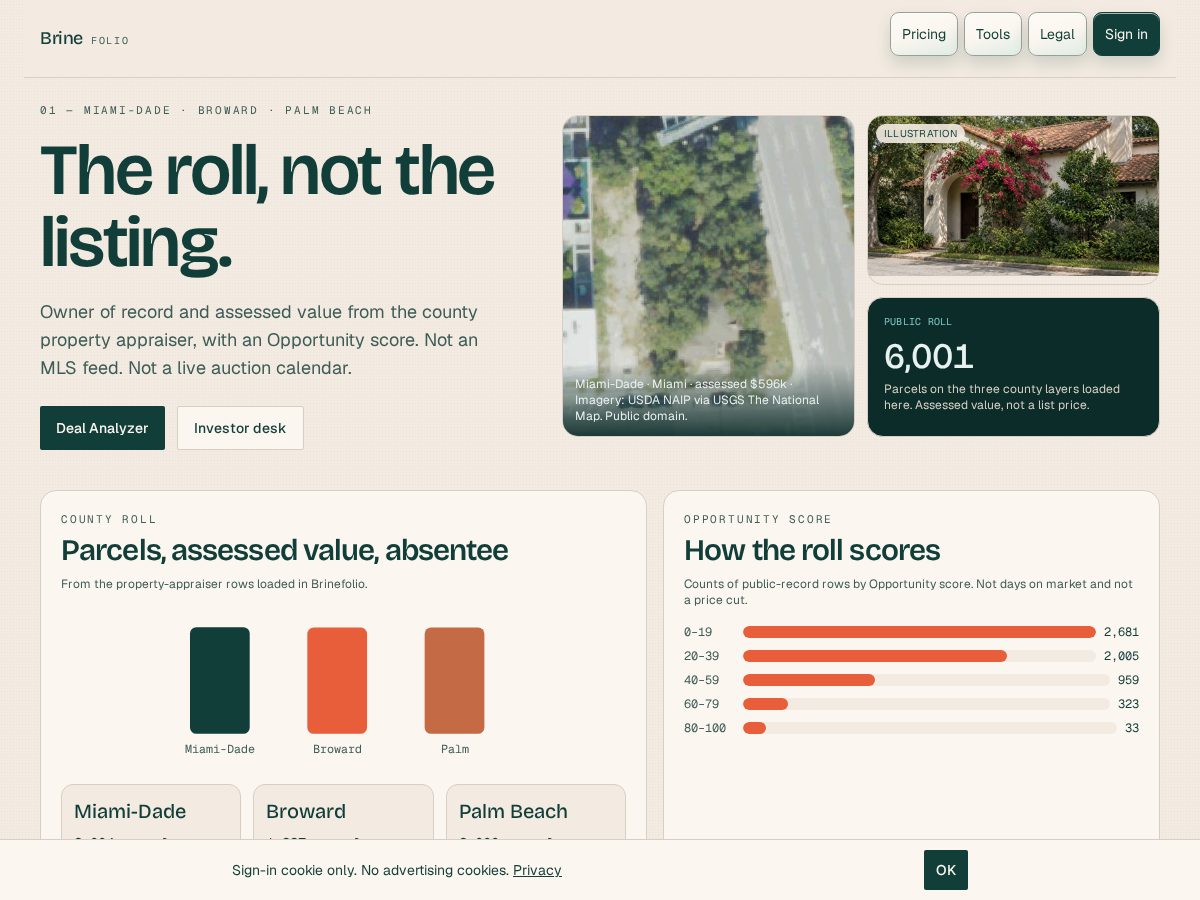
Task: Select the 959 count value
Action: point(1128,680)
